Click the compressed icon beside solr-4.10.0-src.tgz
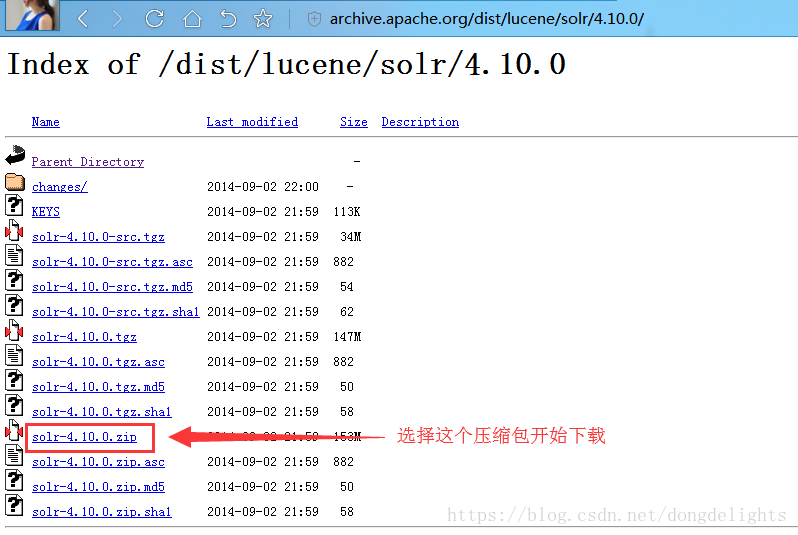This screenshot has height=535, width=798. [x=14, y=230]
